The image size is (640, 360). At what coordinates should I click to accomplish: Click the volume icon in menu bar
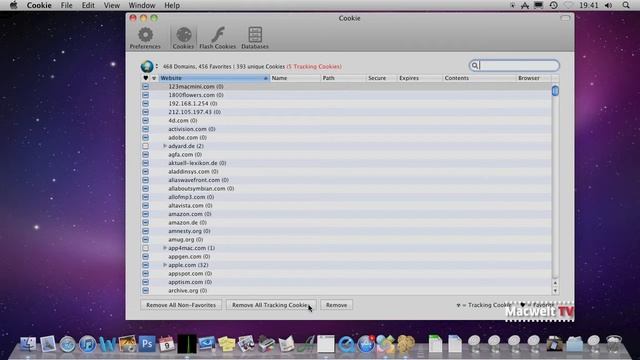point(608,5)
